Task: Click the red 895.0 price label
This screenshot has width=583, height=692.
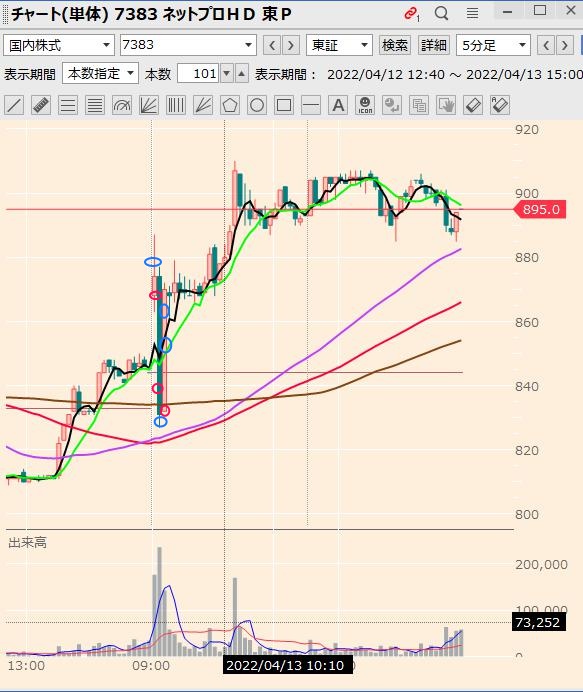Action: 540,209
